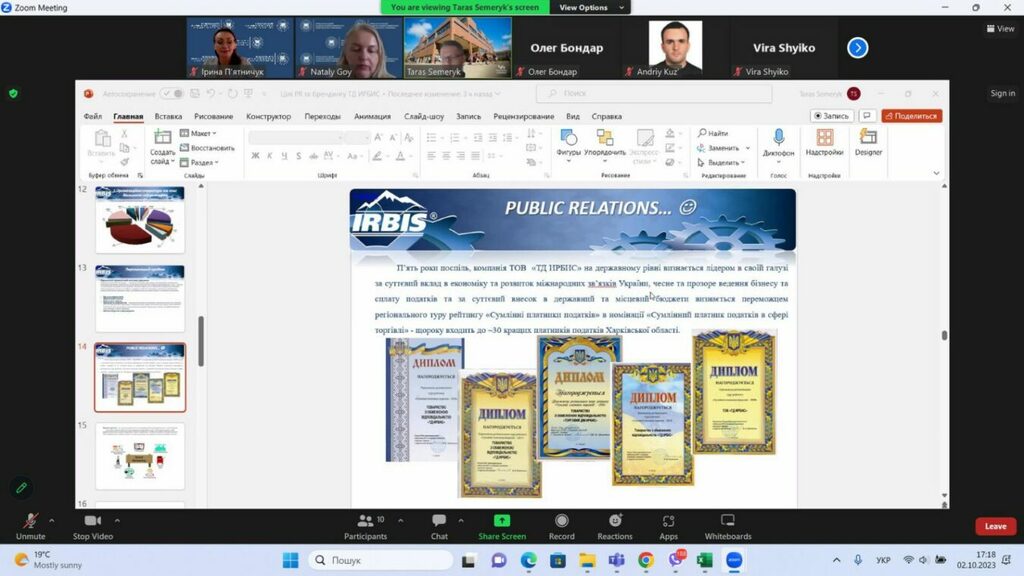Select slide 13 thumbnail in the panel

tap(140, 298)
